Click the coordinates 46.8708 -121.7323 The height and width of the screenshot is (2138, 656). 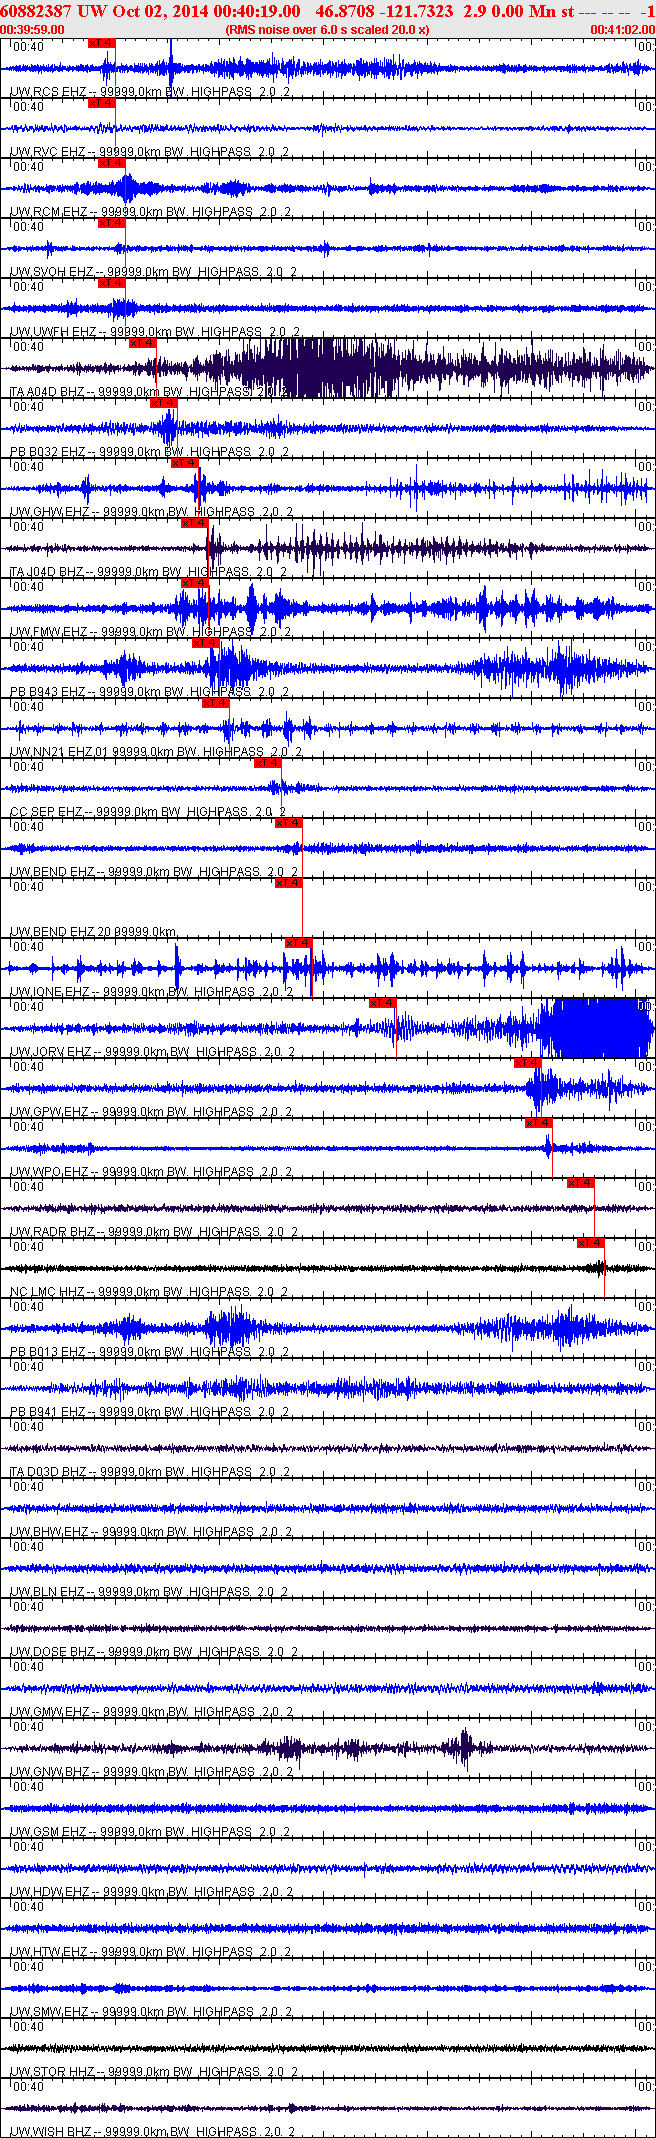click(x=384, y=11)
